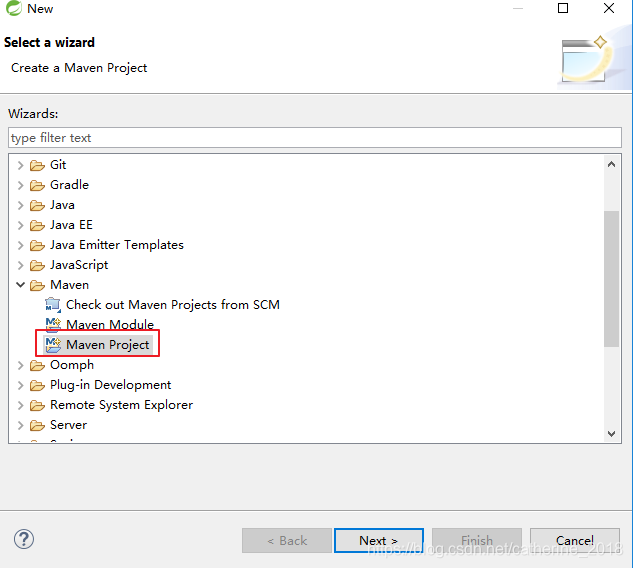Expand the Java category
Viewport: 633px width, 568px height.
(21, 205)
